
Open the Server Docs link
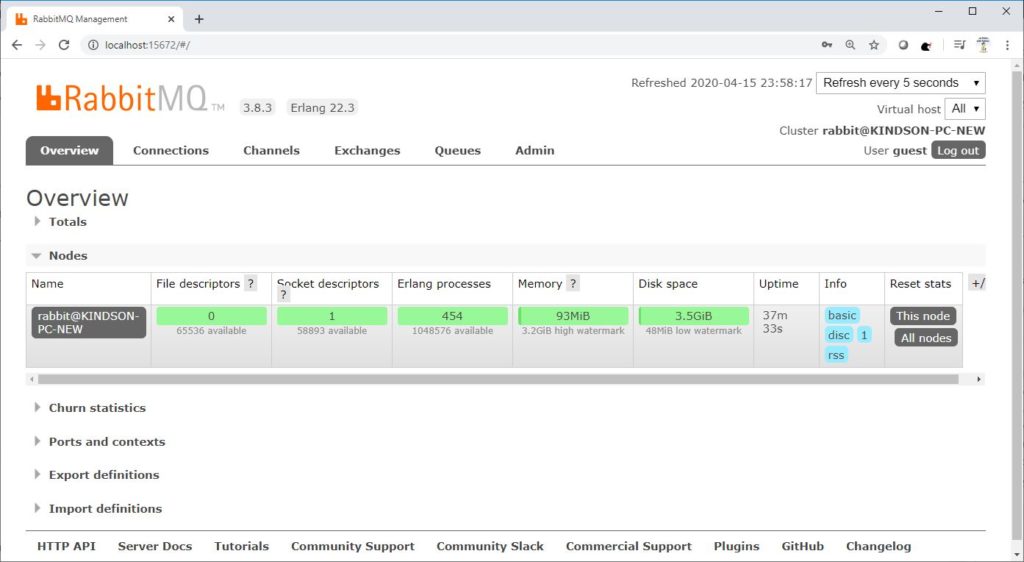click(x=155, y=546)
